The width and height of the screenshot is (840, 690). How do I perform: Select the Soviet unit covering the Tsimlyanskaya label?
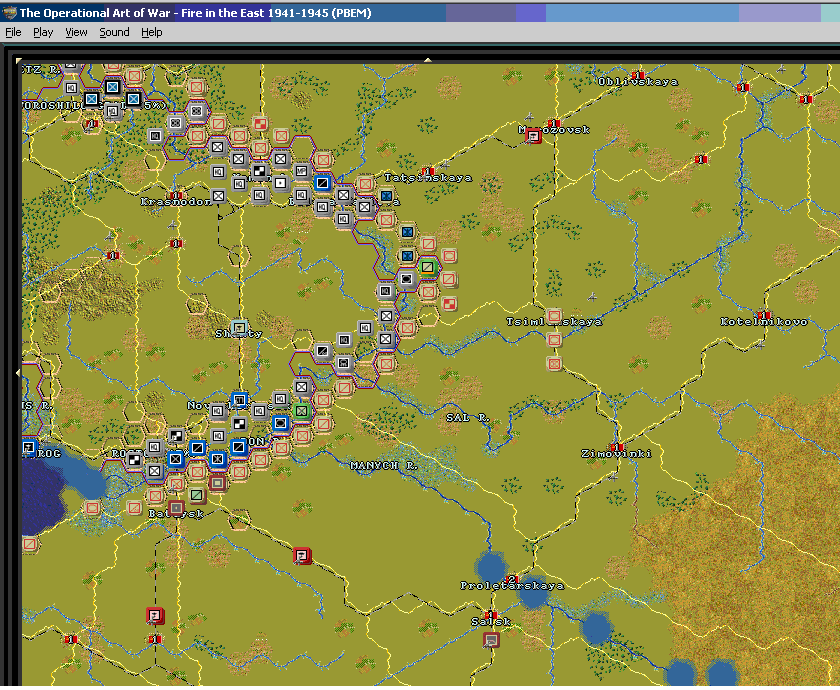[554, 316]
